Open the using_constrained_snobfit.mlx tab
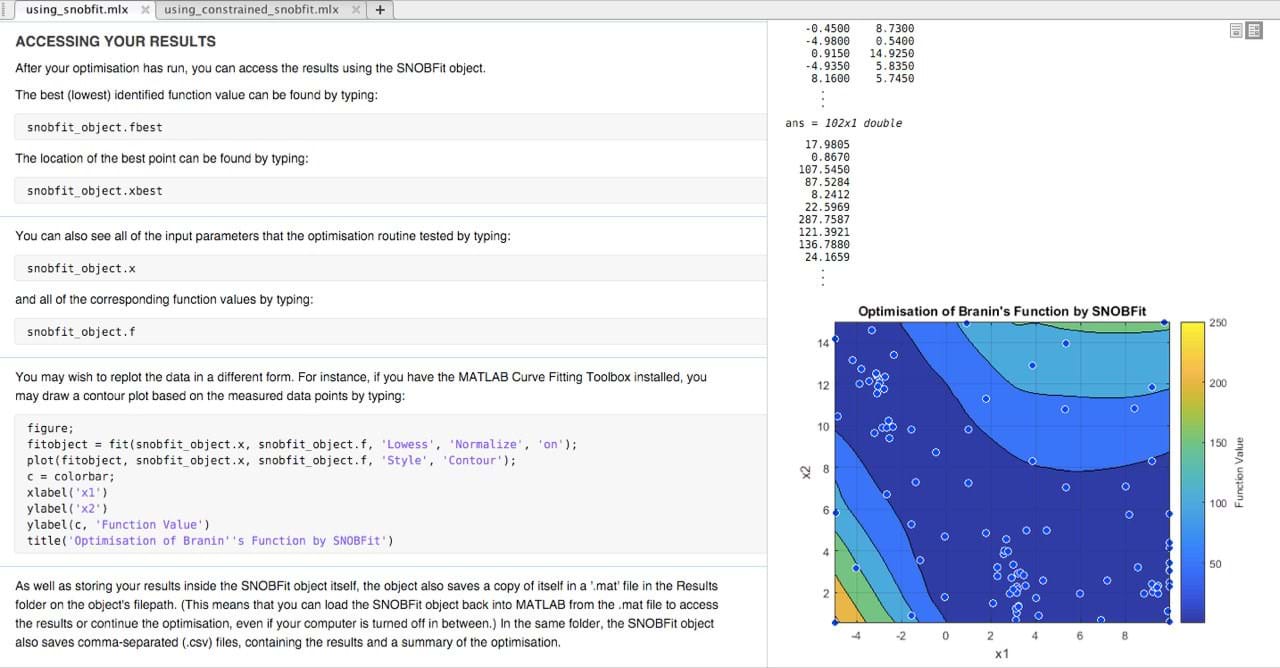The height and width of the screenshot is (668, 1280). click(x=251, y=10)
